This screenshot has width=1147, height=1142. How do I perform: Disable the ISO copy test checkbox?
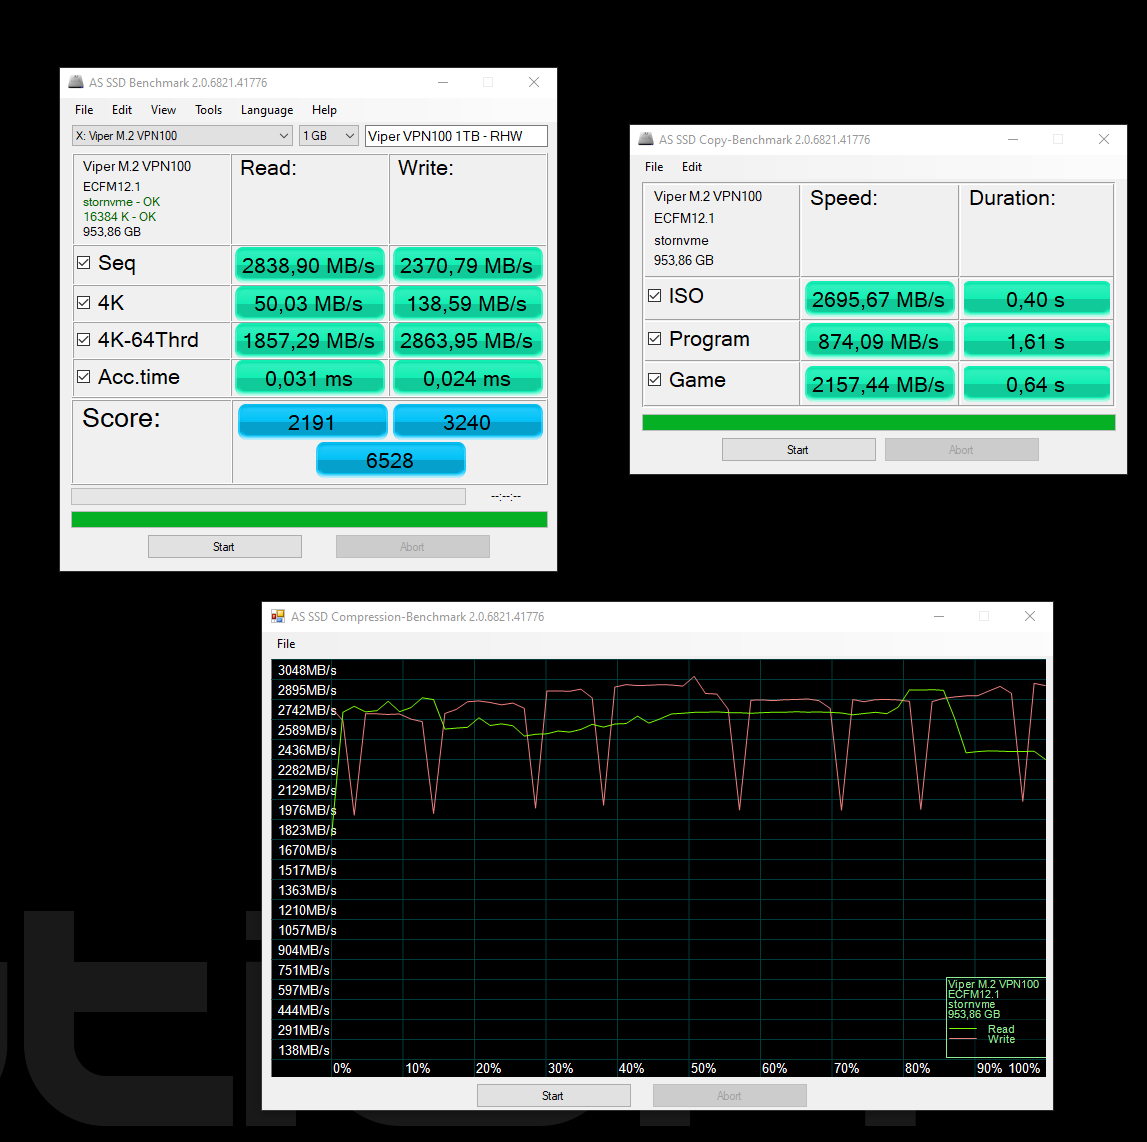point(655,296)
